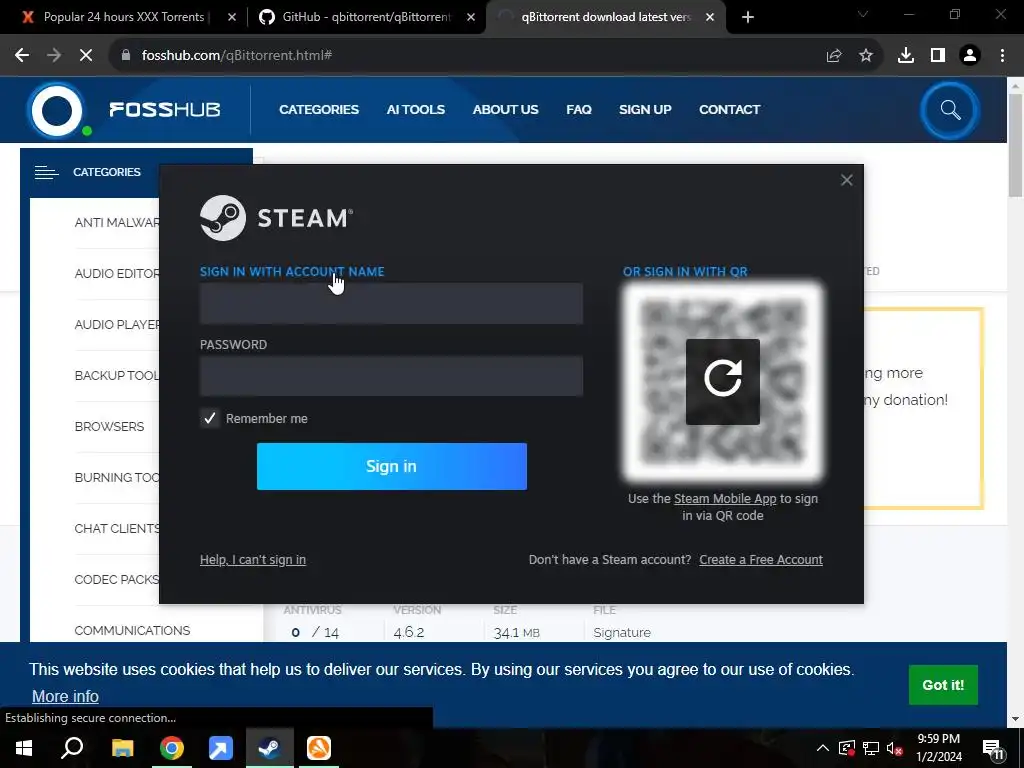
Task: Open Chrome three-dot menu
Action: 1002,56
